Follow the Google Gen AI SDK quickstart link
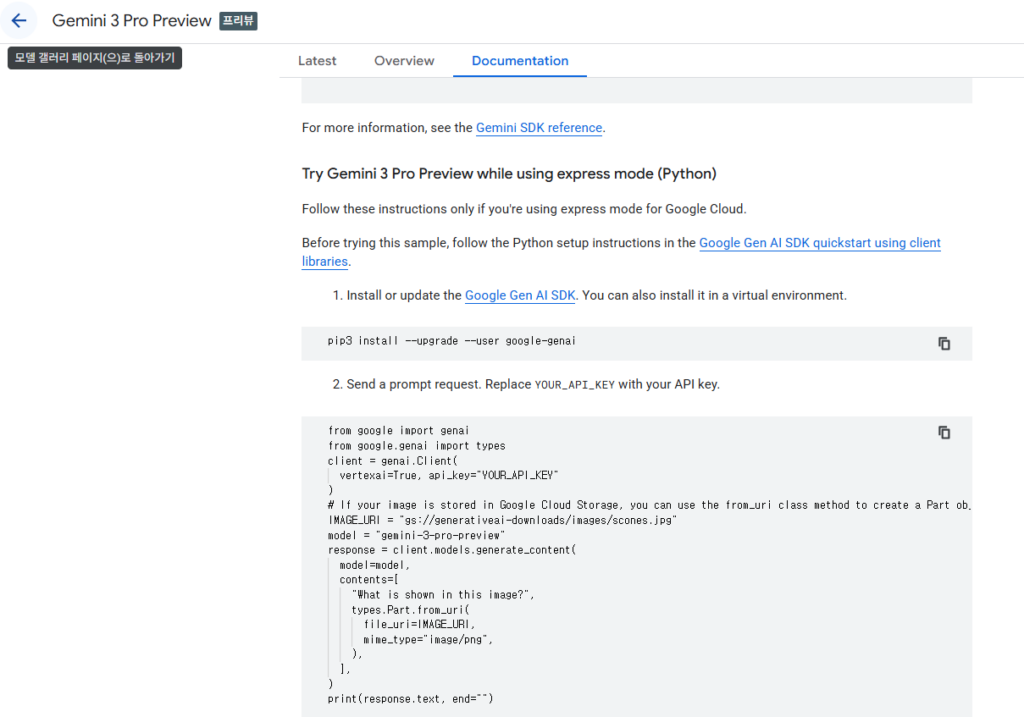Screen dimensions: 1024x717 819,243
